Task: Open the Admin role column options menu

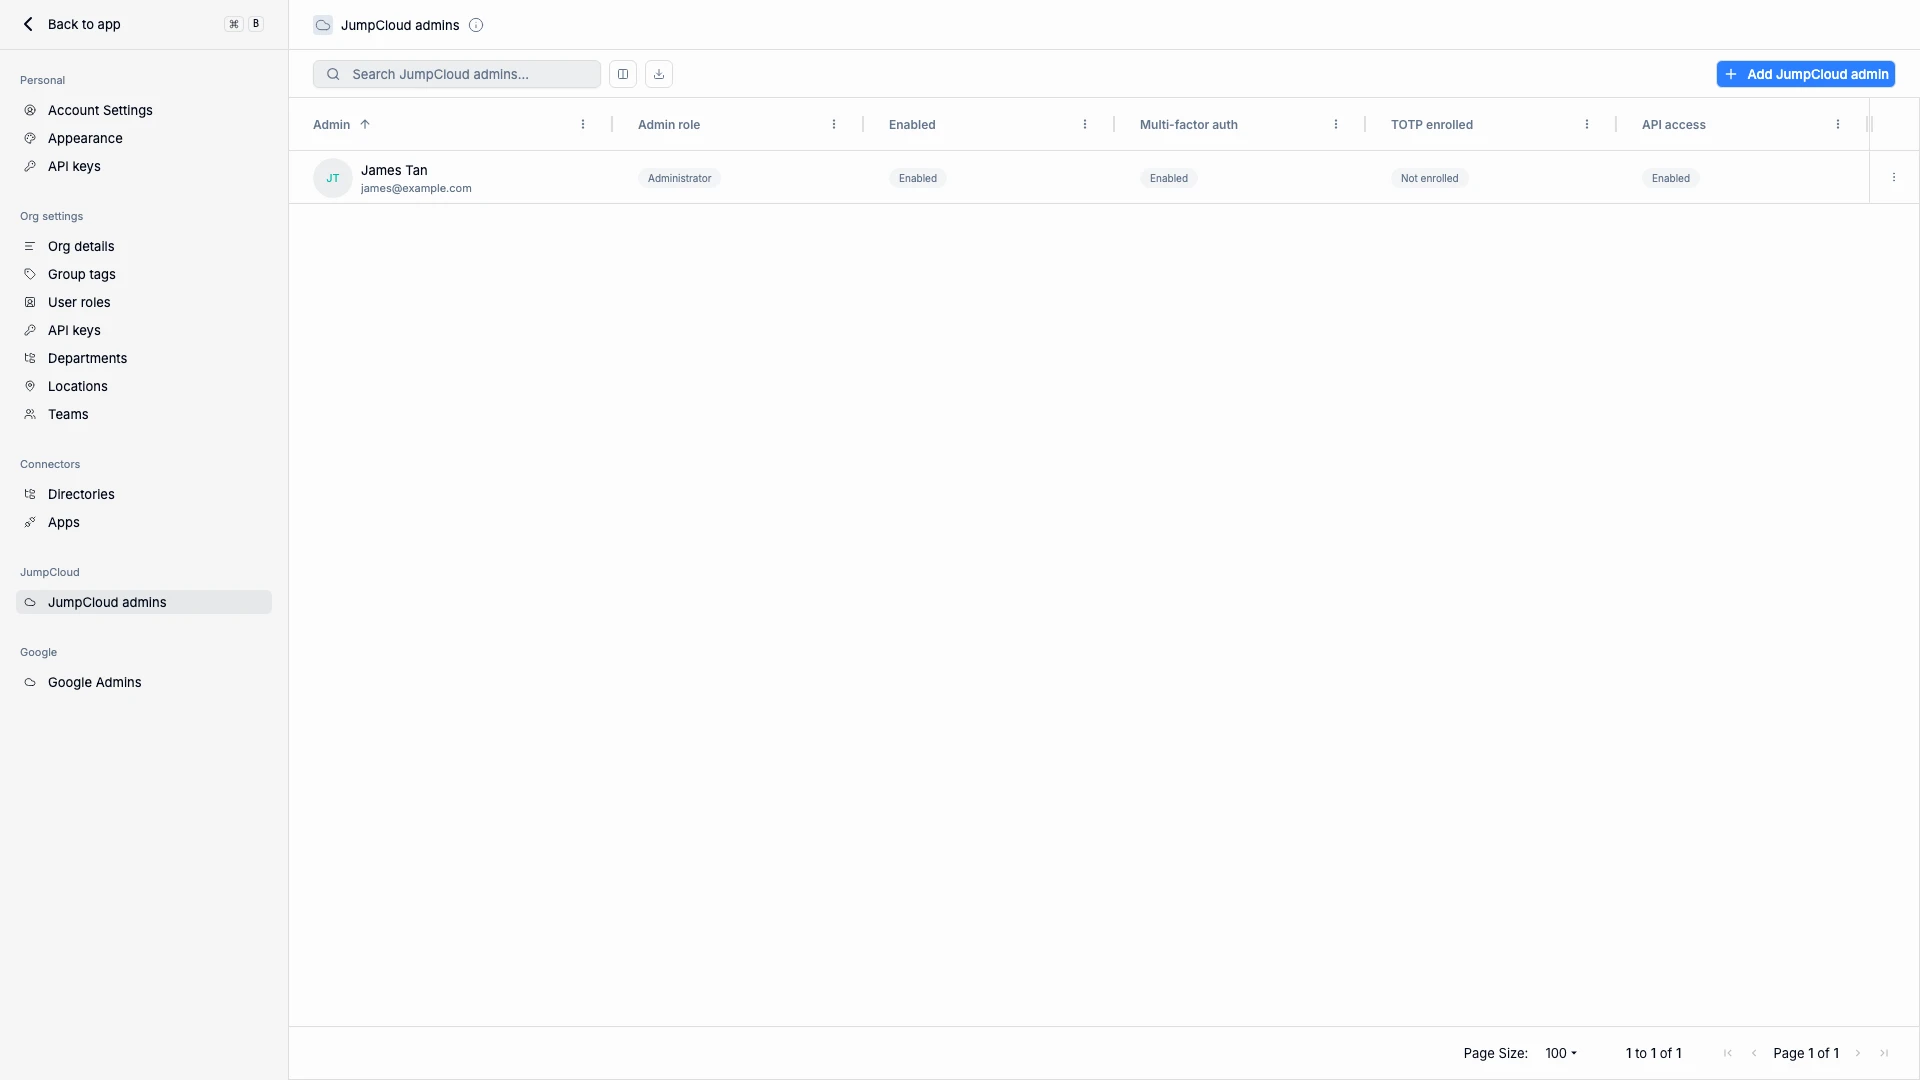Action: (x=835, y=124)
